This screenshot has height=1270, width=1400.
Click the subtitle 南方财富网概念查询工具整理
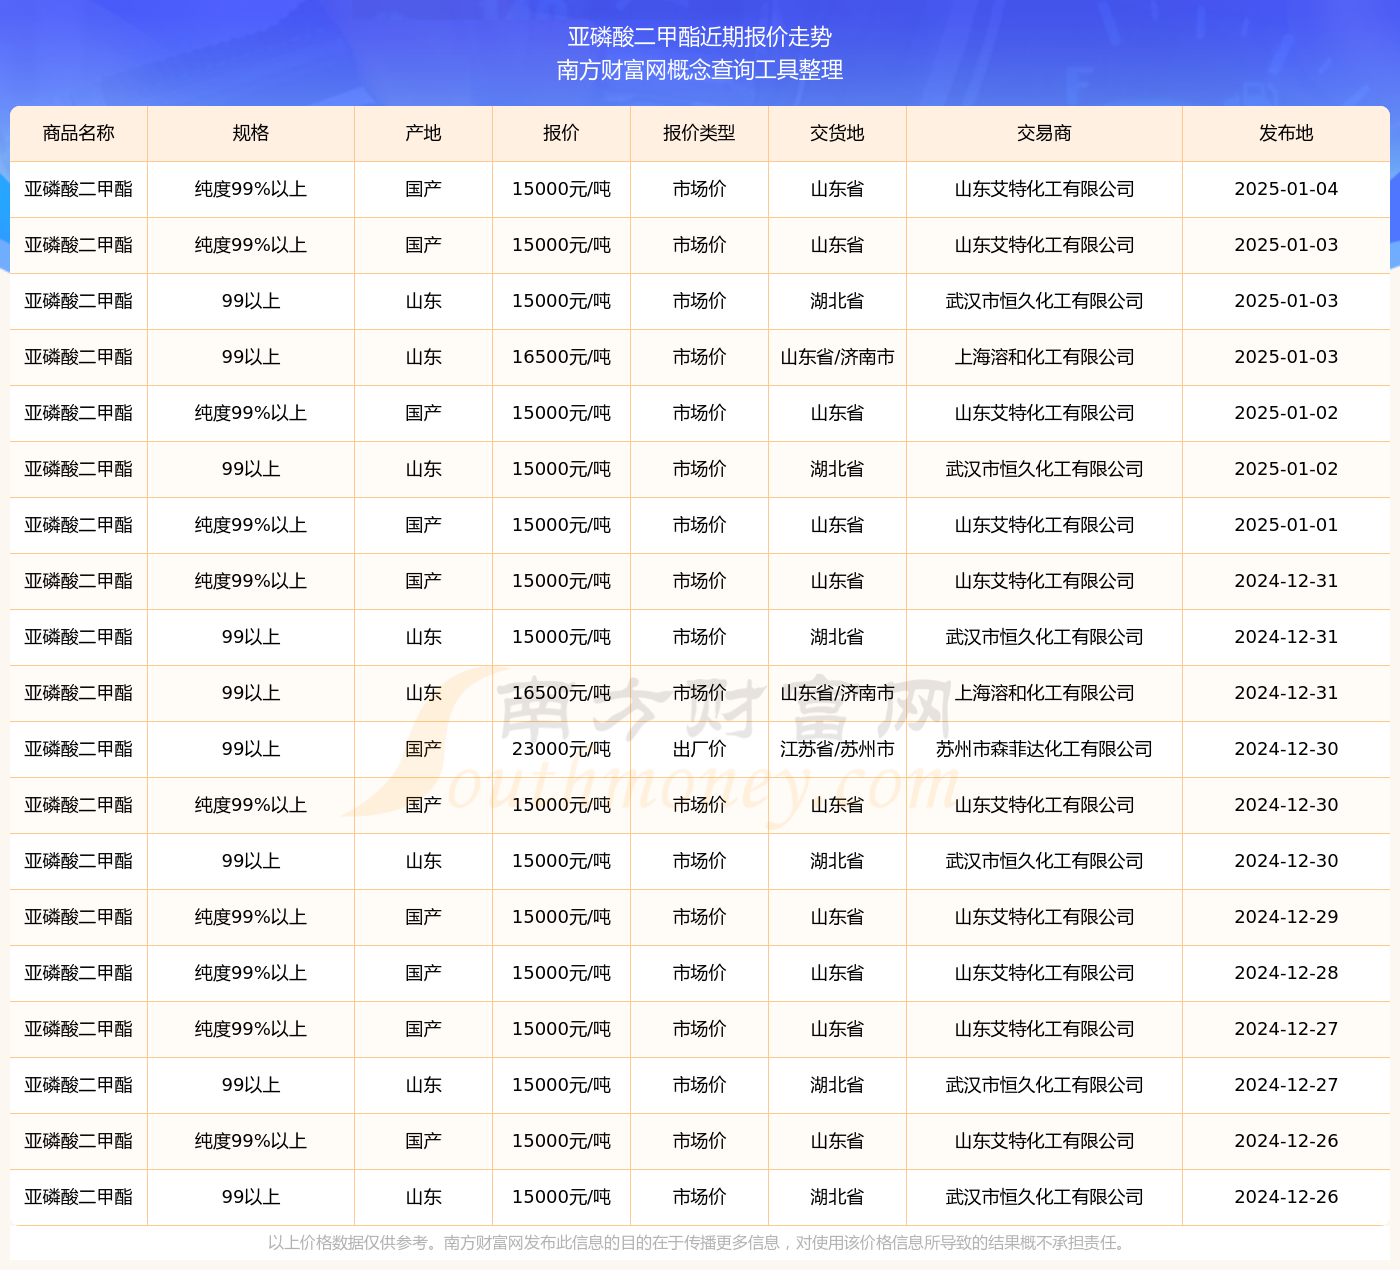(x=700, y=70)
